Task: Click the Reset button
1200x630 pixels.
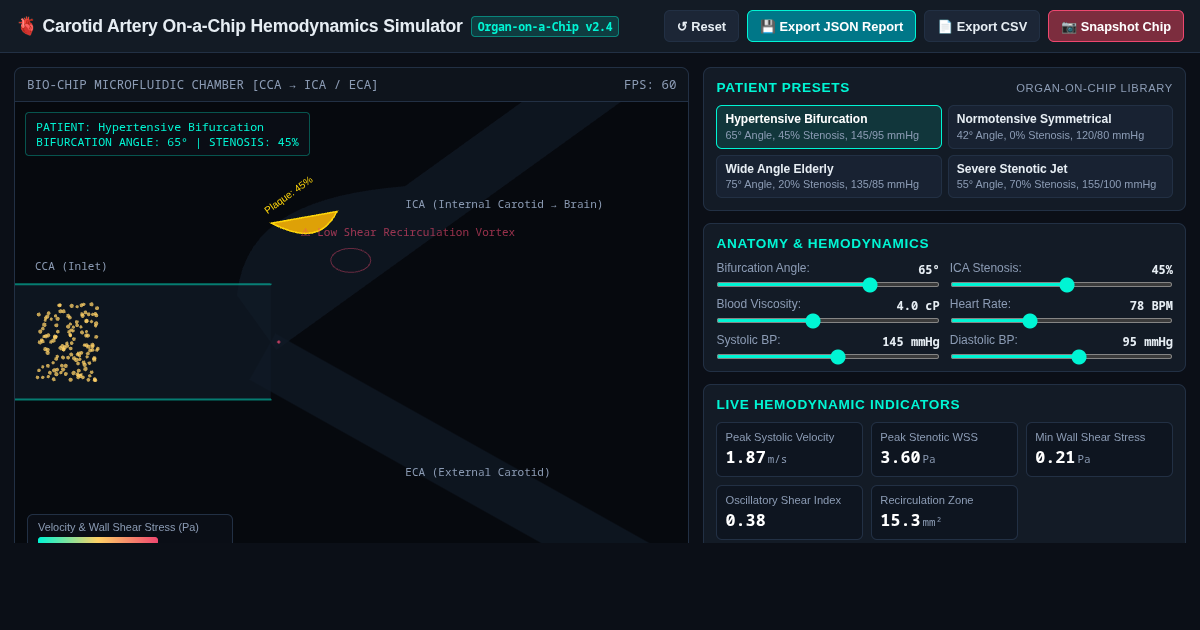Action: click(x=701, y=26)
